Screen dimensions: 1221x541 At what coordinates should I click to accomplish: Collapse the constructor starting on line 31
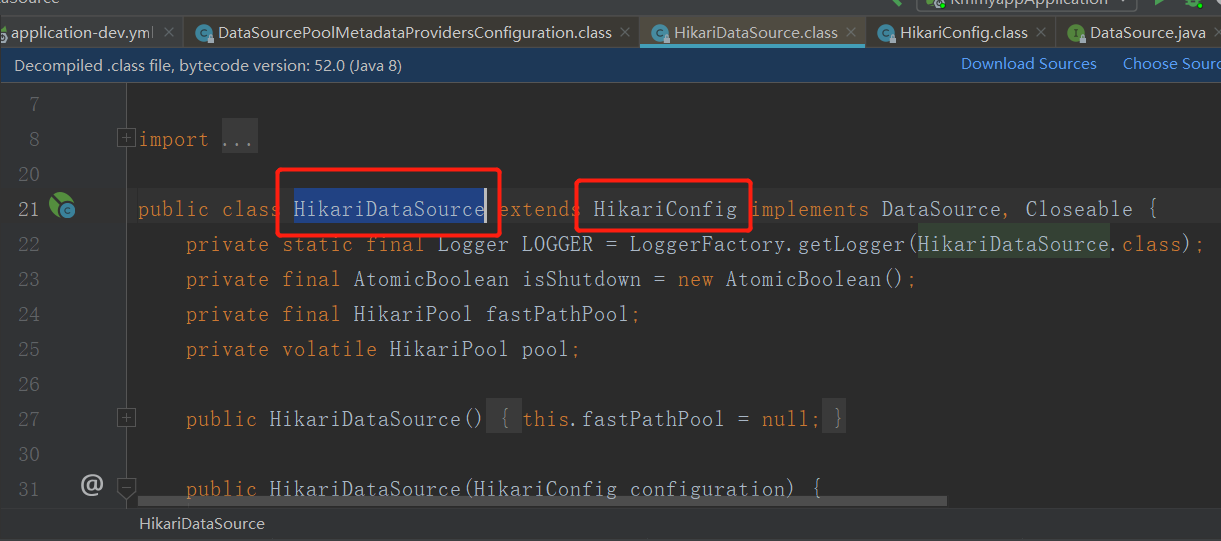point(126,487)
